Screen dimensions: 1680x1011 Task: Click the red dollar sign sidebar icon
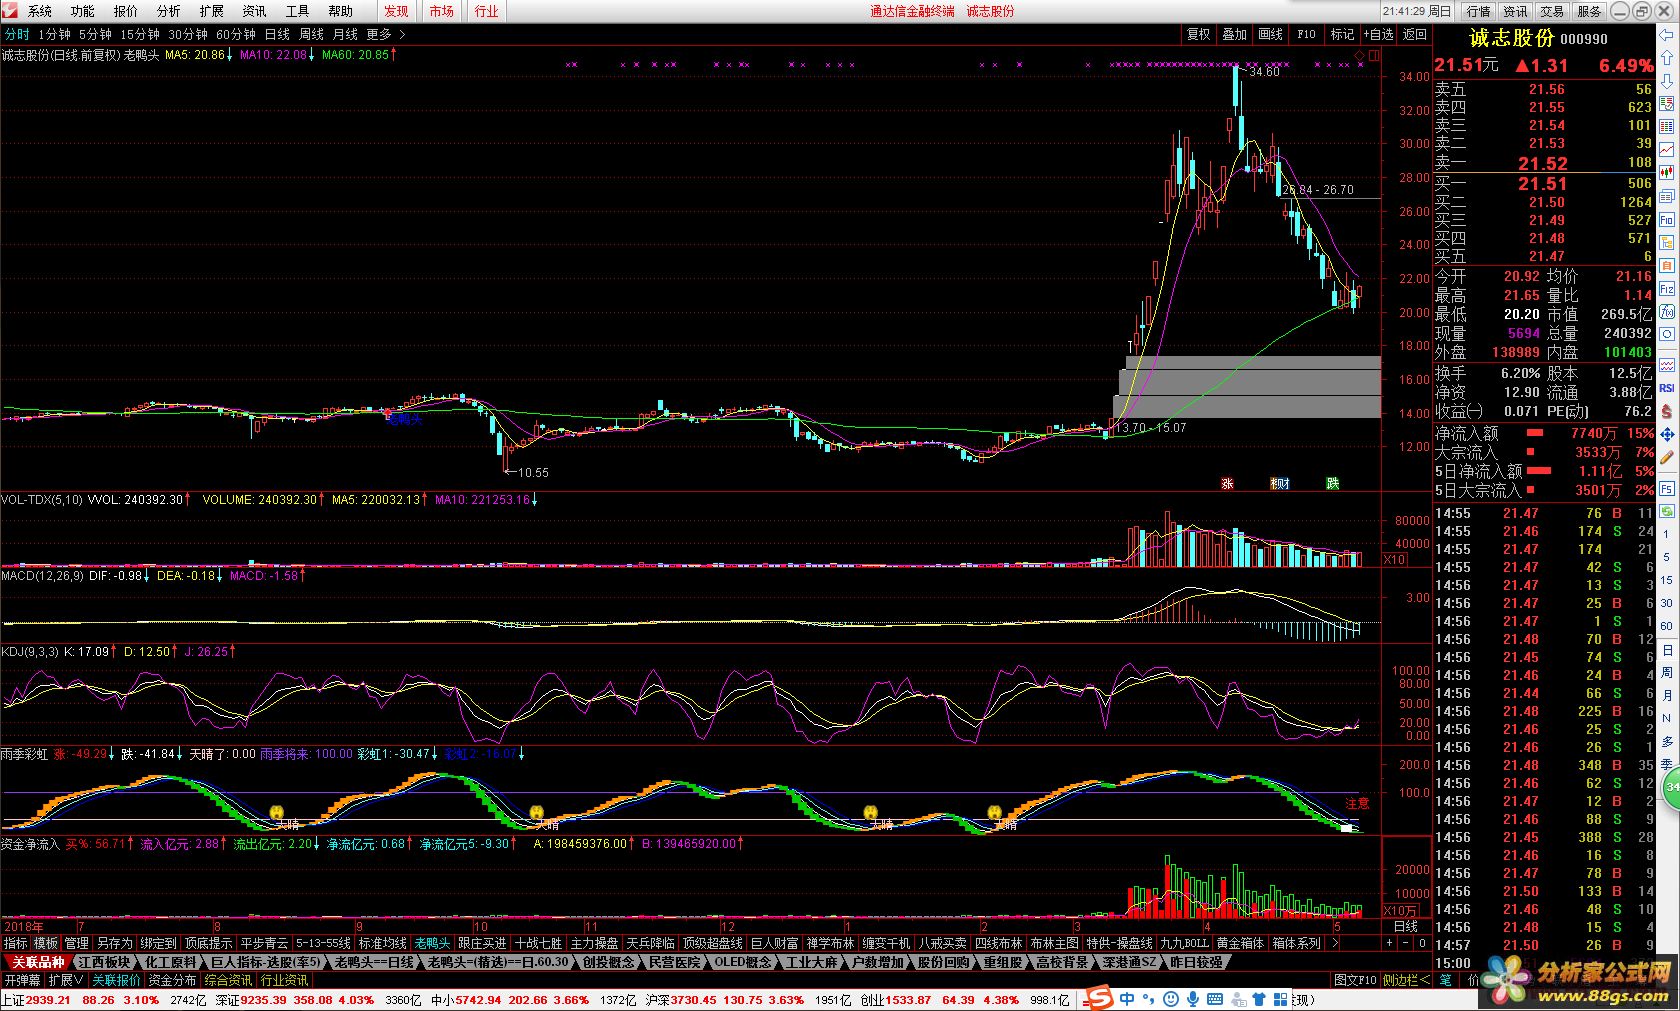(1667, 410)
